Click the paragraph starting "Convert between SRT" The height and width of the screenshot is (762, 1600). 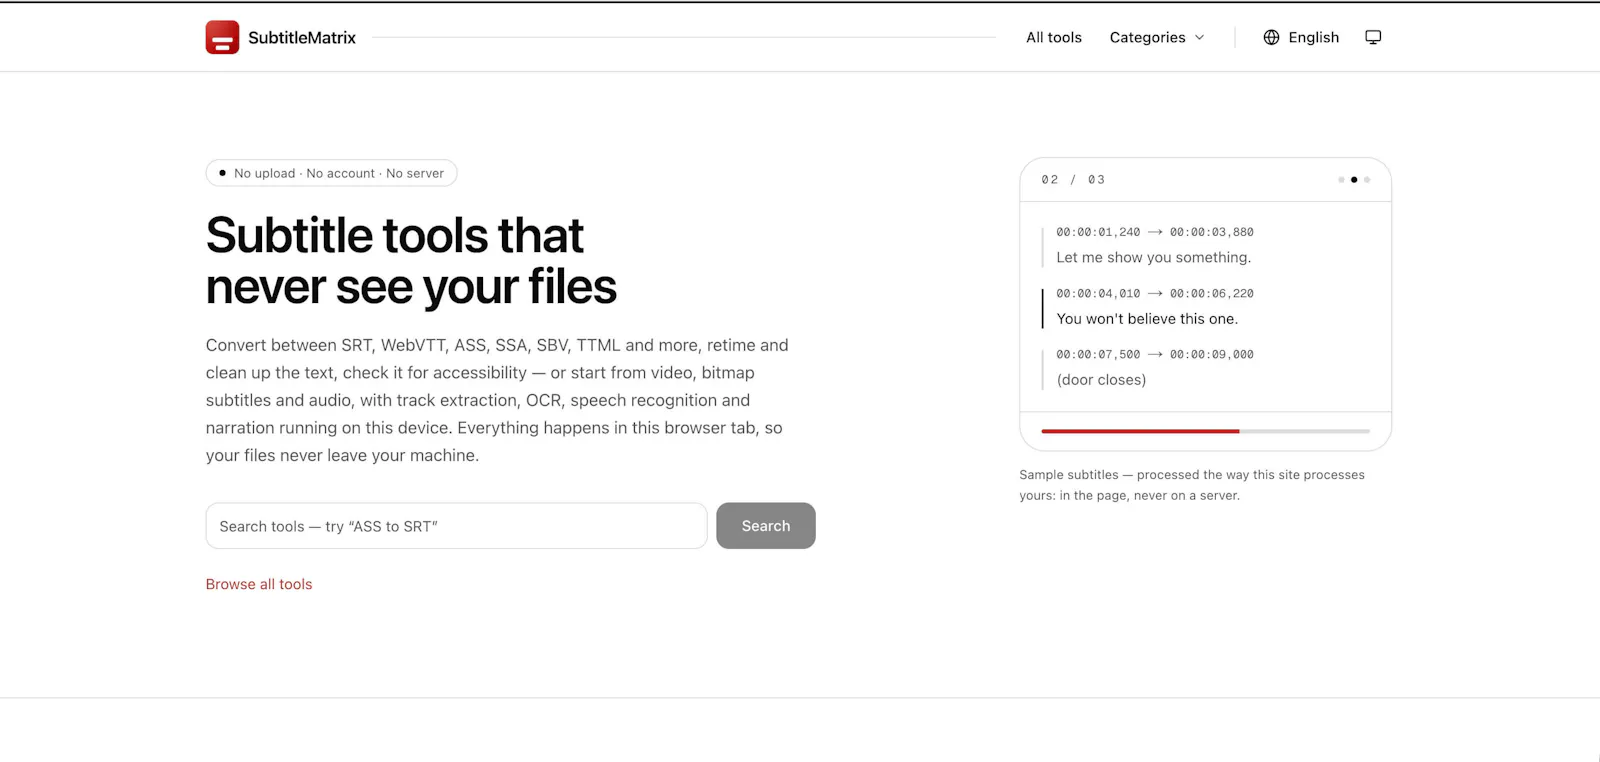(497, 400)
